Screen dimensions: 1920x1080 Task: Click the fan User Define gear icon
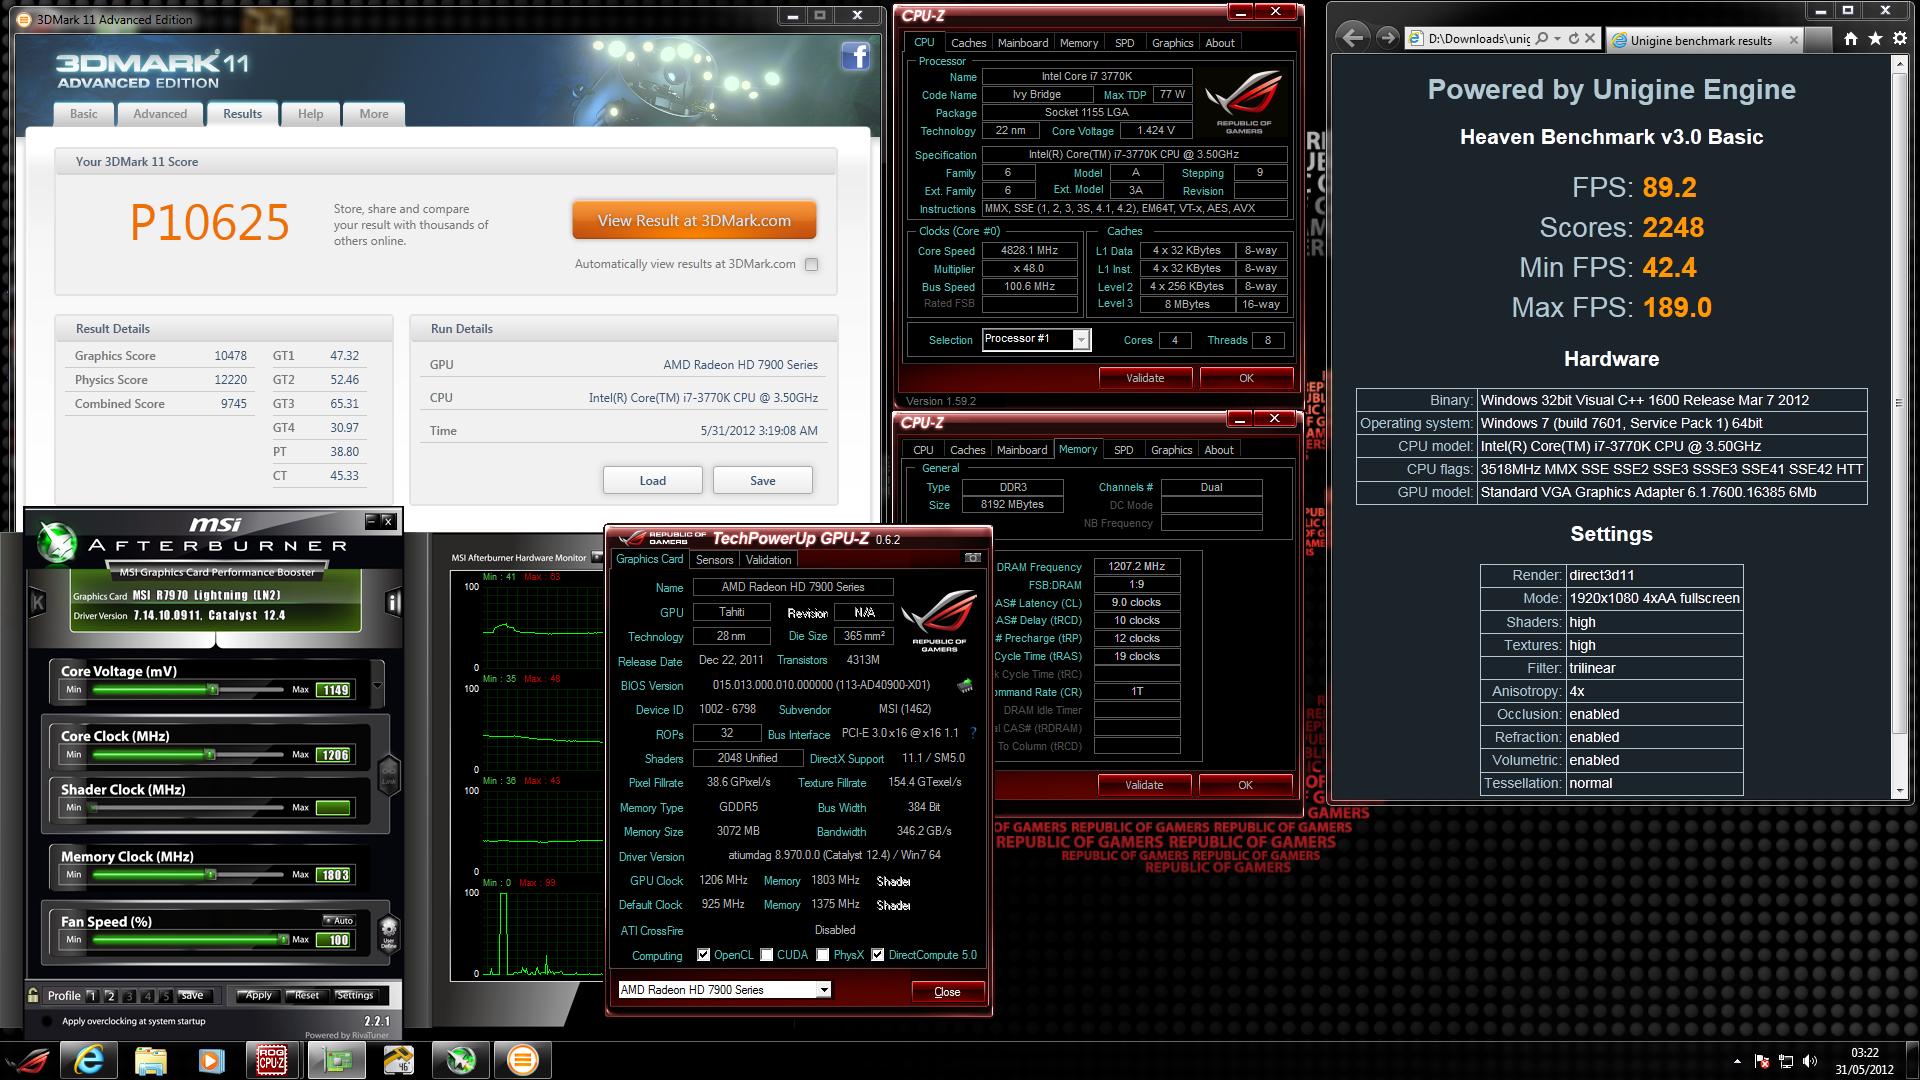[389, 931]
